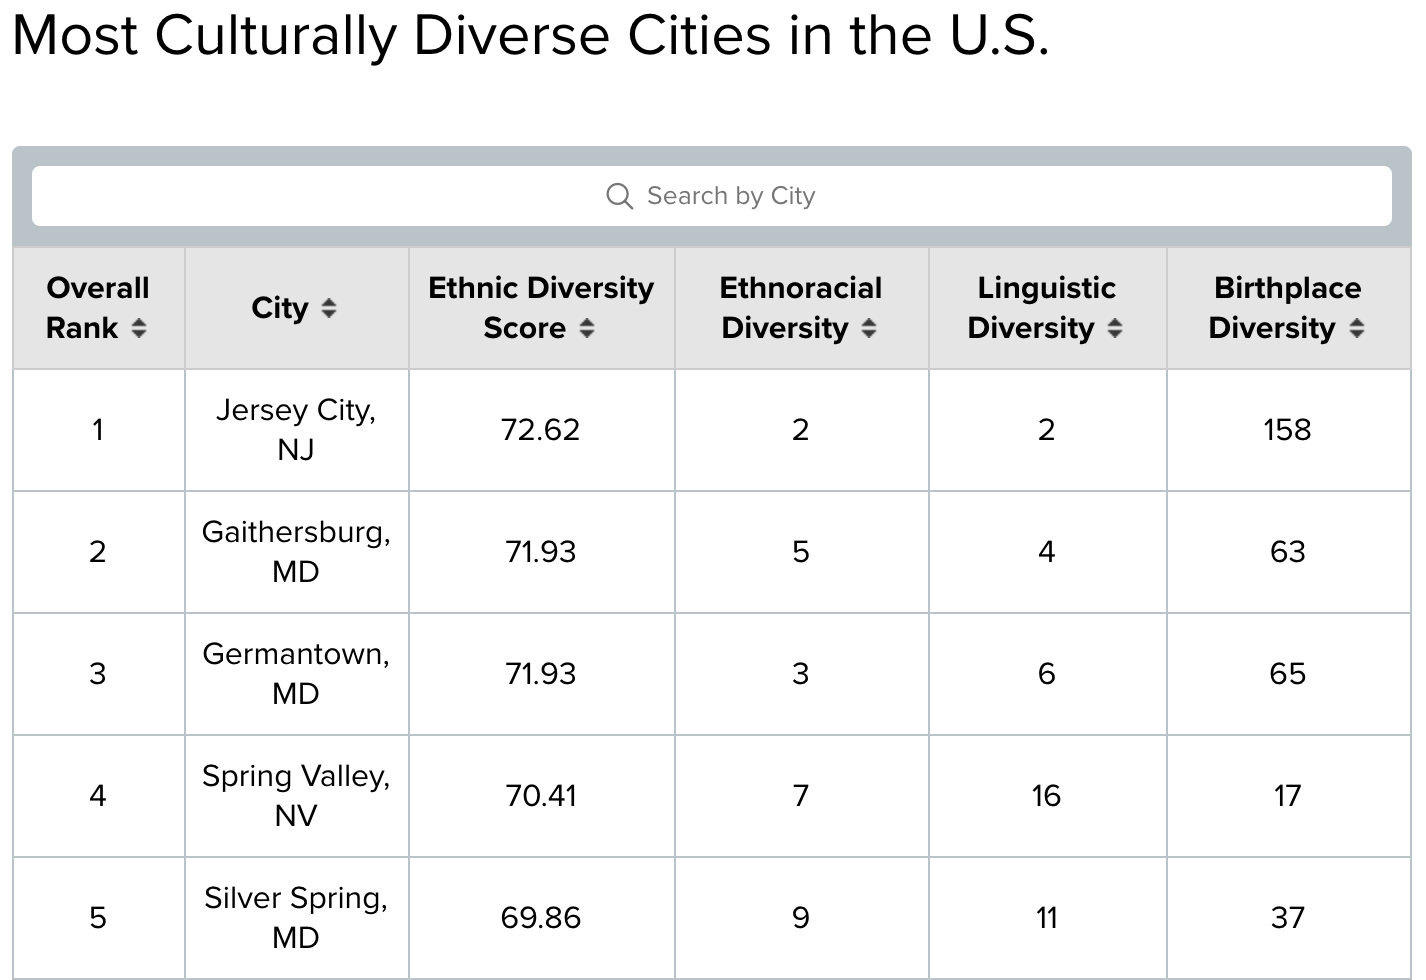
Task: Click Ethnic Diversity Score header text
Action: click(541, 308)
